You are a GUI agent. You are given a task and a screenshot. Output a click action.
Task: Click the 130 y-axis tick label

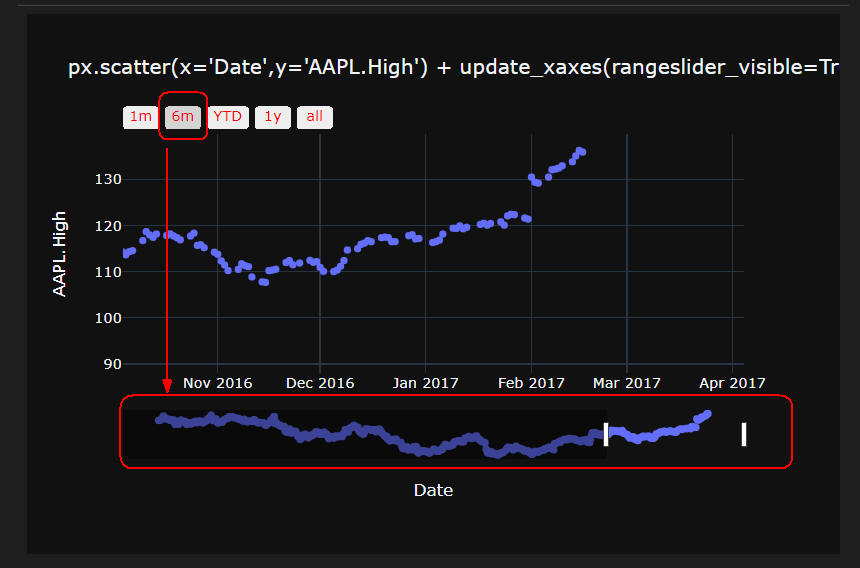coord(108,179)
